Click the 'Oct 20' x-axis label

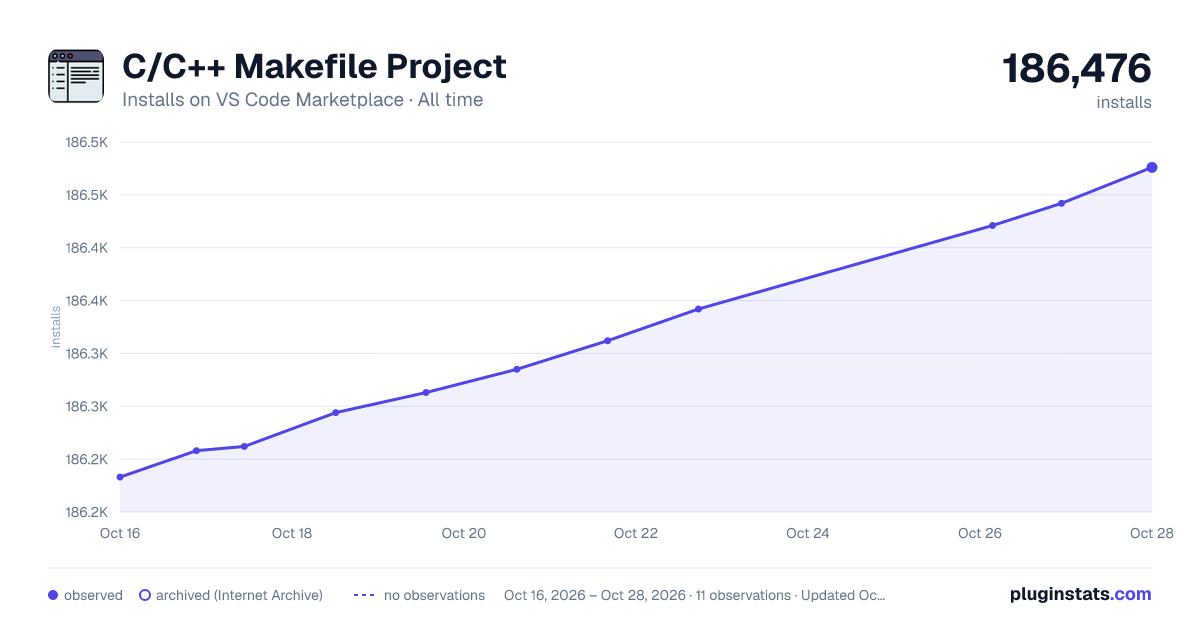tap(464, 533)
